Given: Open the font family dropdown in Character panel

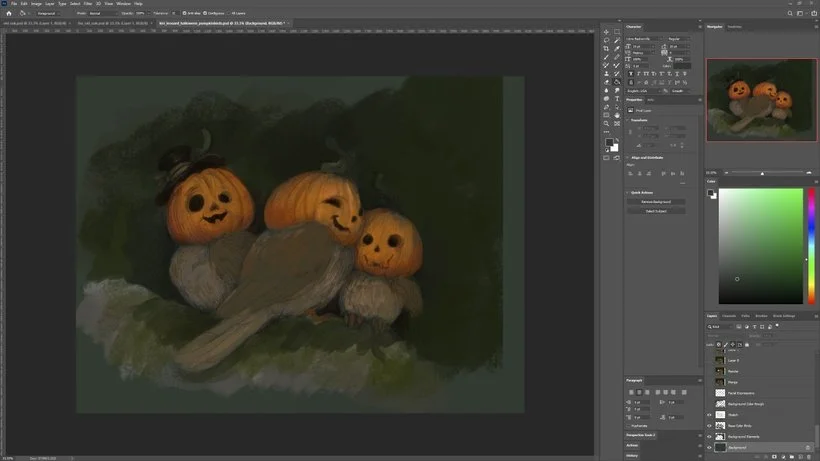Looking at the screenshot, I should click(x=643, y=39).
